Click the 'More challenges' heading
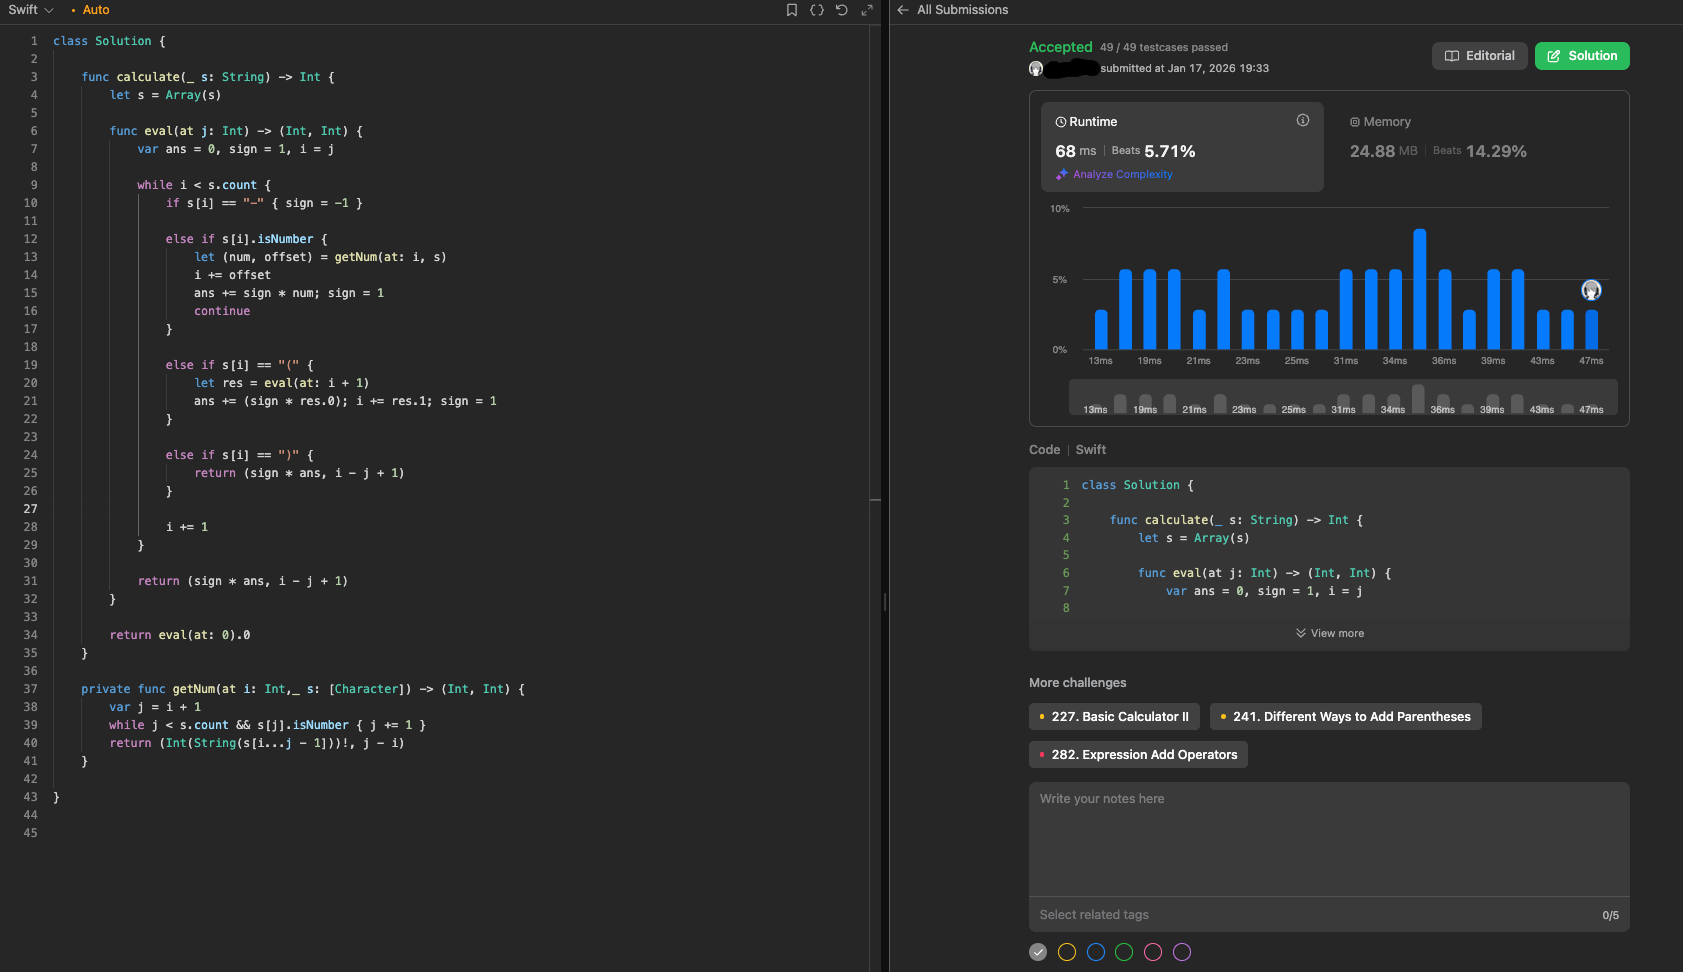The image size is (1683, 972). click(x=1077, y=683)
